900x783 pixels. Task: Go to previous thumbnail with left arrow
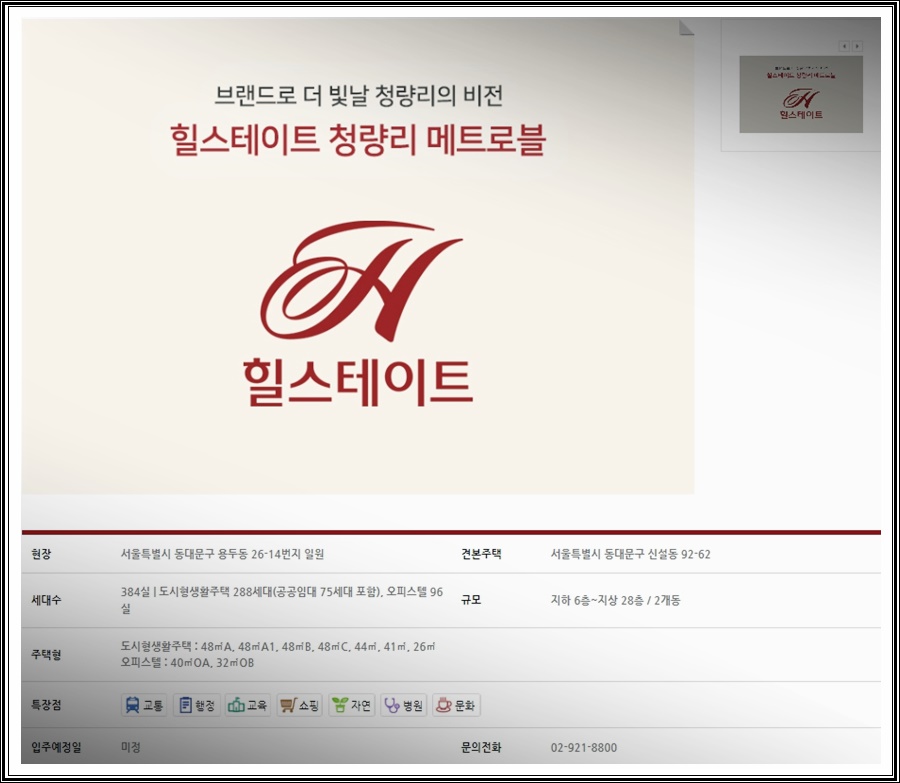point(844,46)
